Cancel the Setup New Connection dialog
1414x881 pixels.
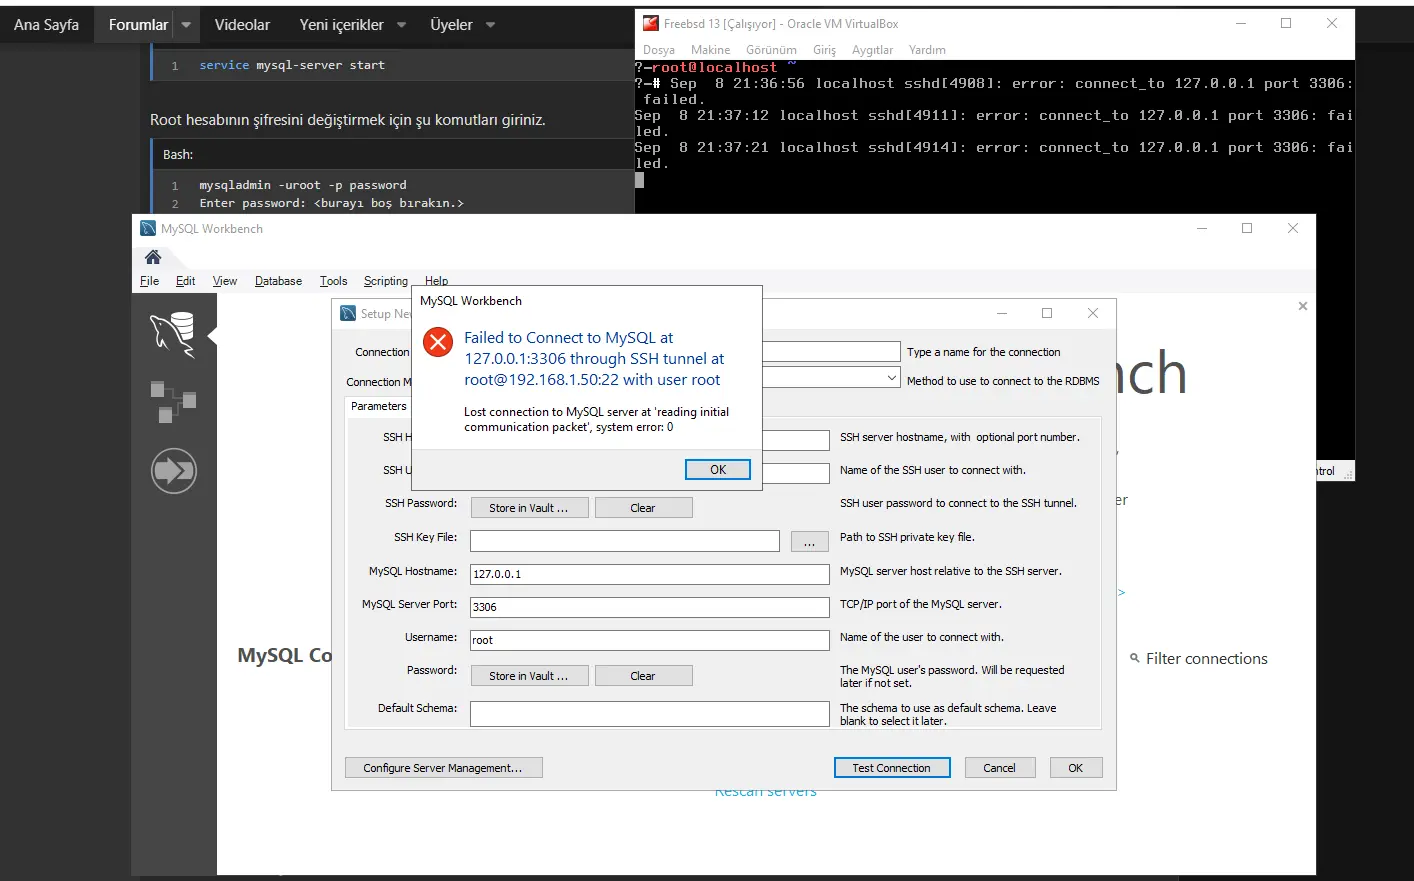(999, 768)
